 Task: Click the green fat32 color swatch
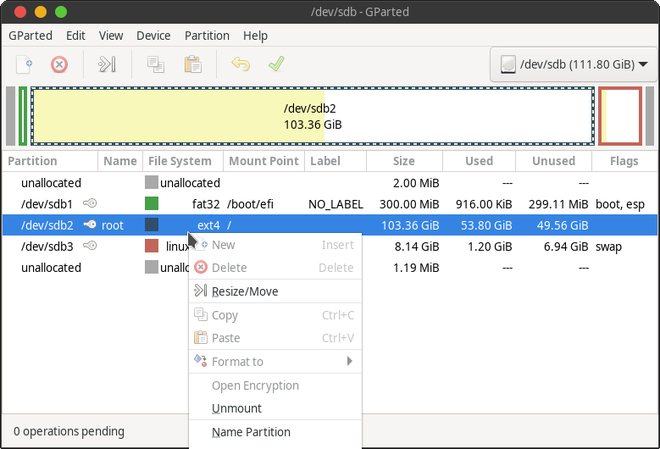click(x=152, y=203)
